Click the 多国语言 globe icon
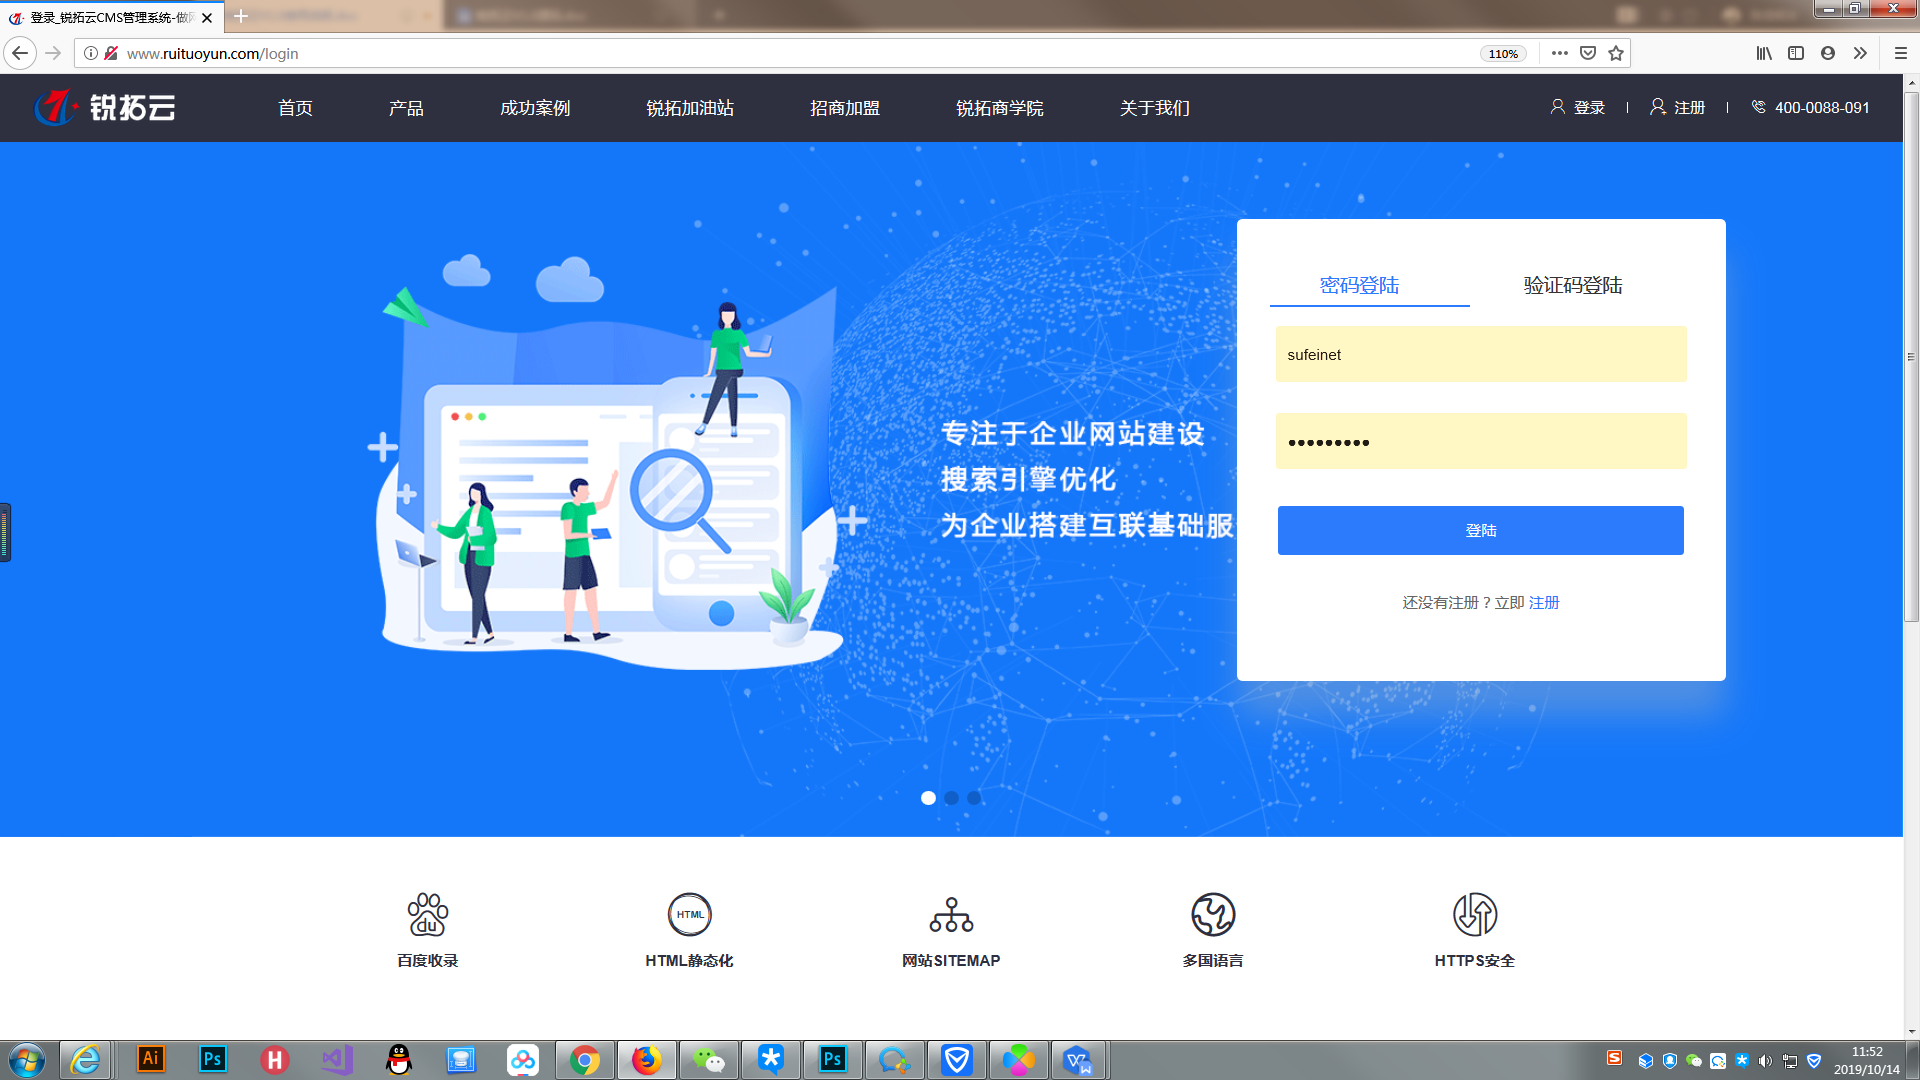 point(1212,913)
